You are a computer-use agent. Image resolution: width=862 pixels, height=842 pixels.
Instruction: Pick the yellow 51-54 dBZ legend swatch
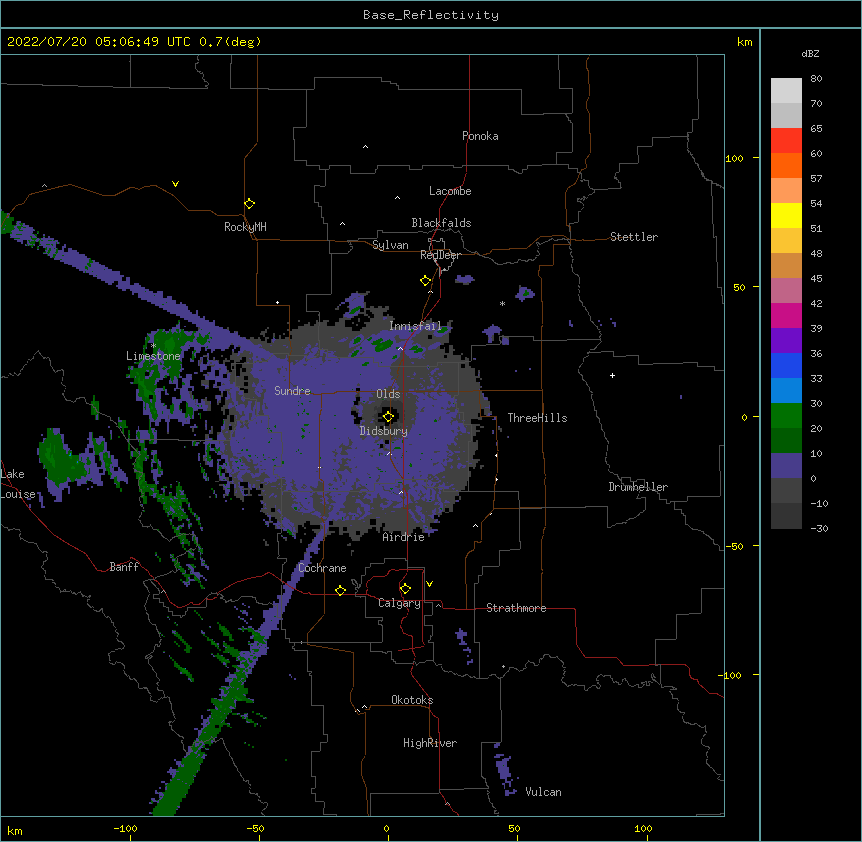coord(786,215)
